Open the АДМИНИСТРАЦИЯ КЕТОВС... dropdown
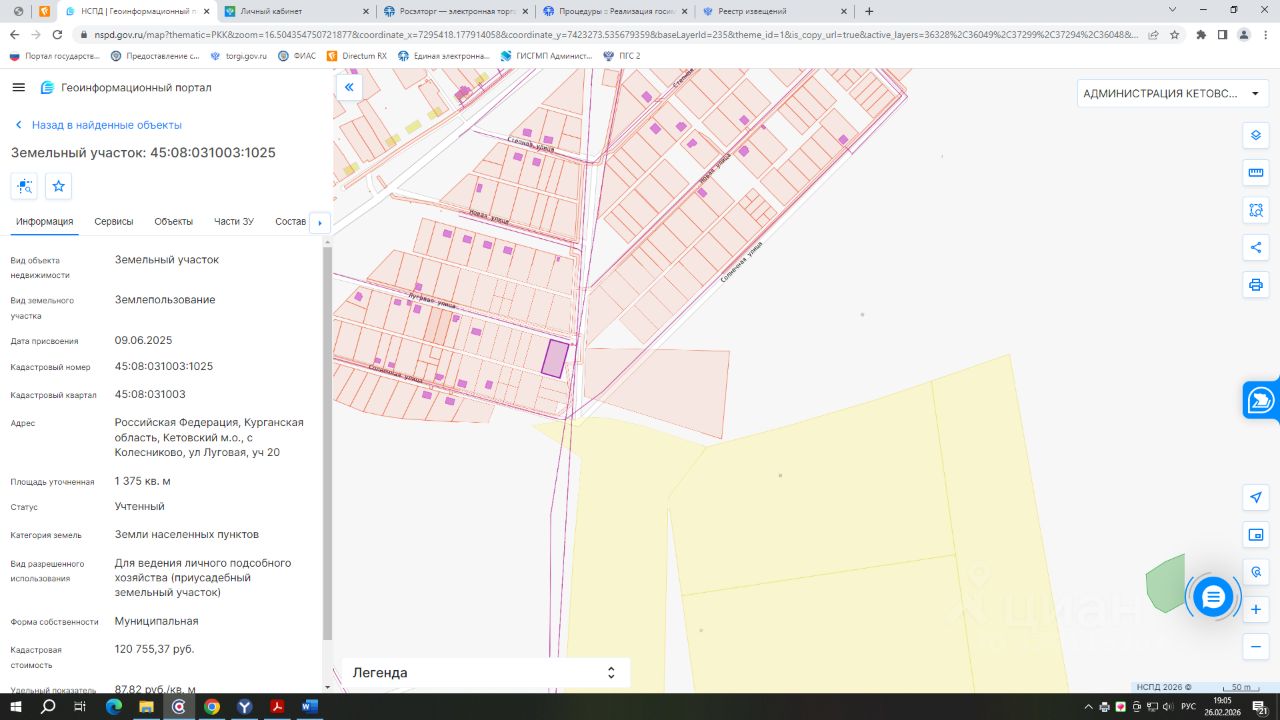This screenshot has width=1280, height=720. (x=1171, y=94)
